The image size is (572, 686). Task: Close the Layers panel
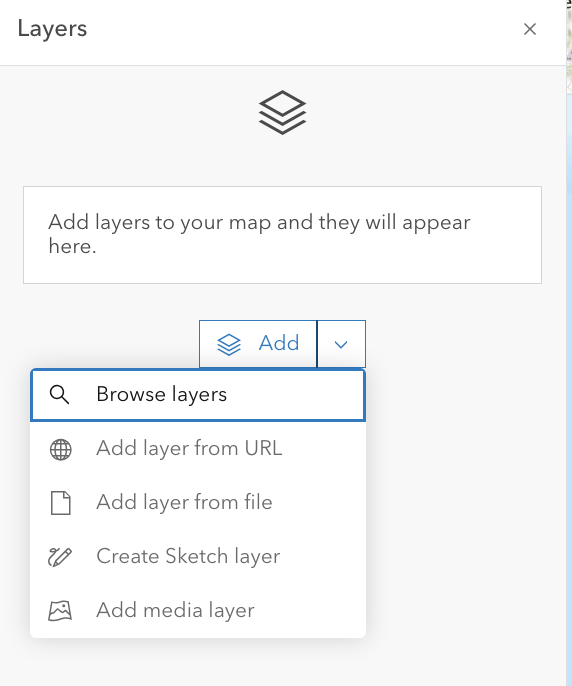pyautogui.click(x=530, y=29)
